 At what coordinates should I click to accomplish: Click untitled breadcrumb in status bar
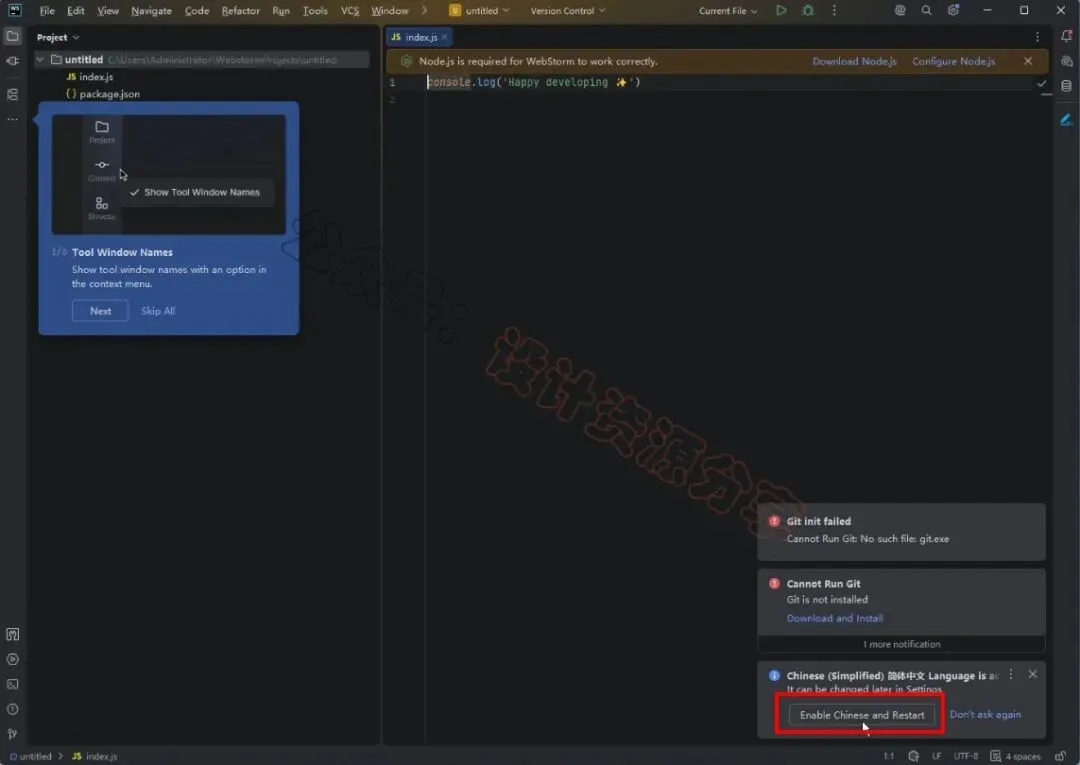click(x=31, y=756)
